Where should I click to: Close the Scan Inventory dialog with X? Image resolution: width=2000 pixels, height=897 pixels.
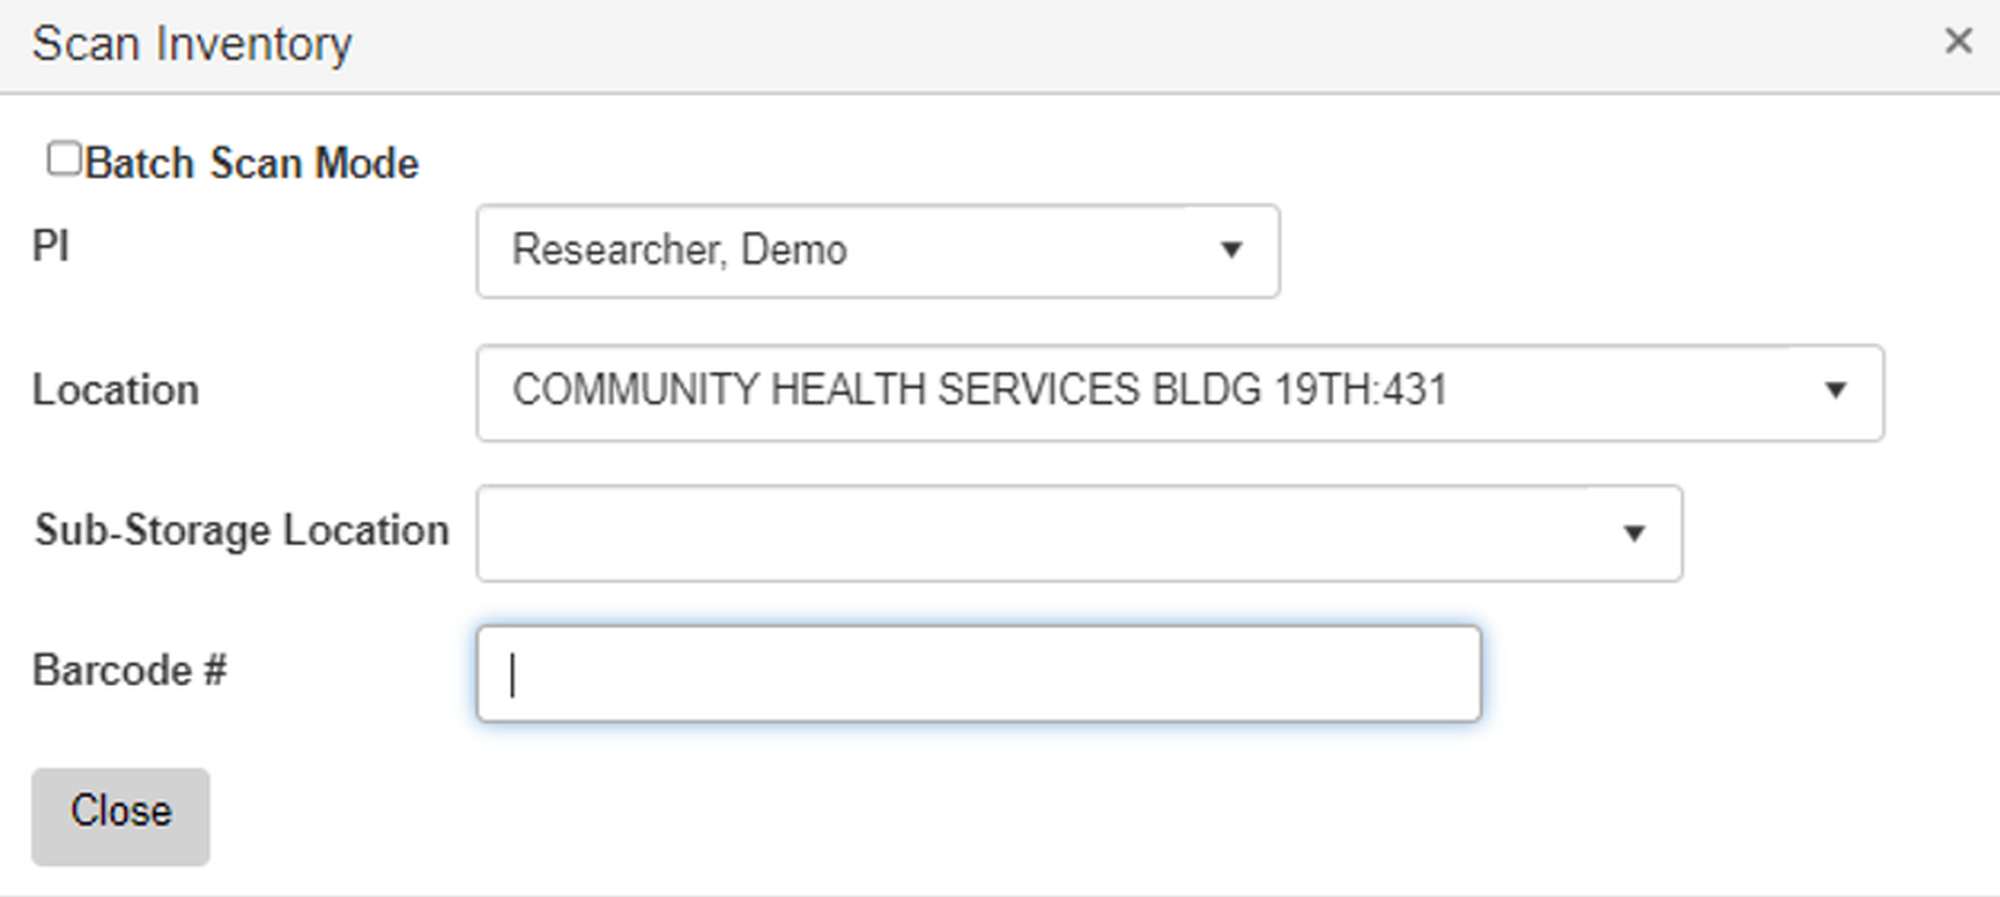click(x=1958, y=42)
